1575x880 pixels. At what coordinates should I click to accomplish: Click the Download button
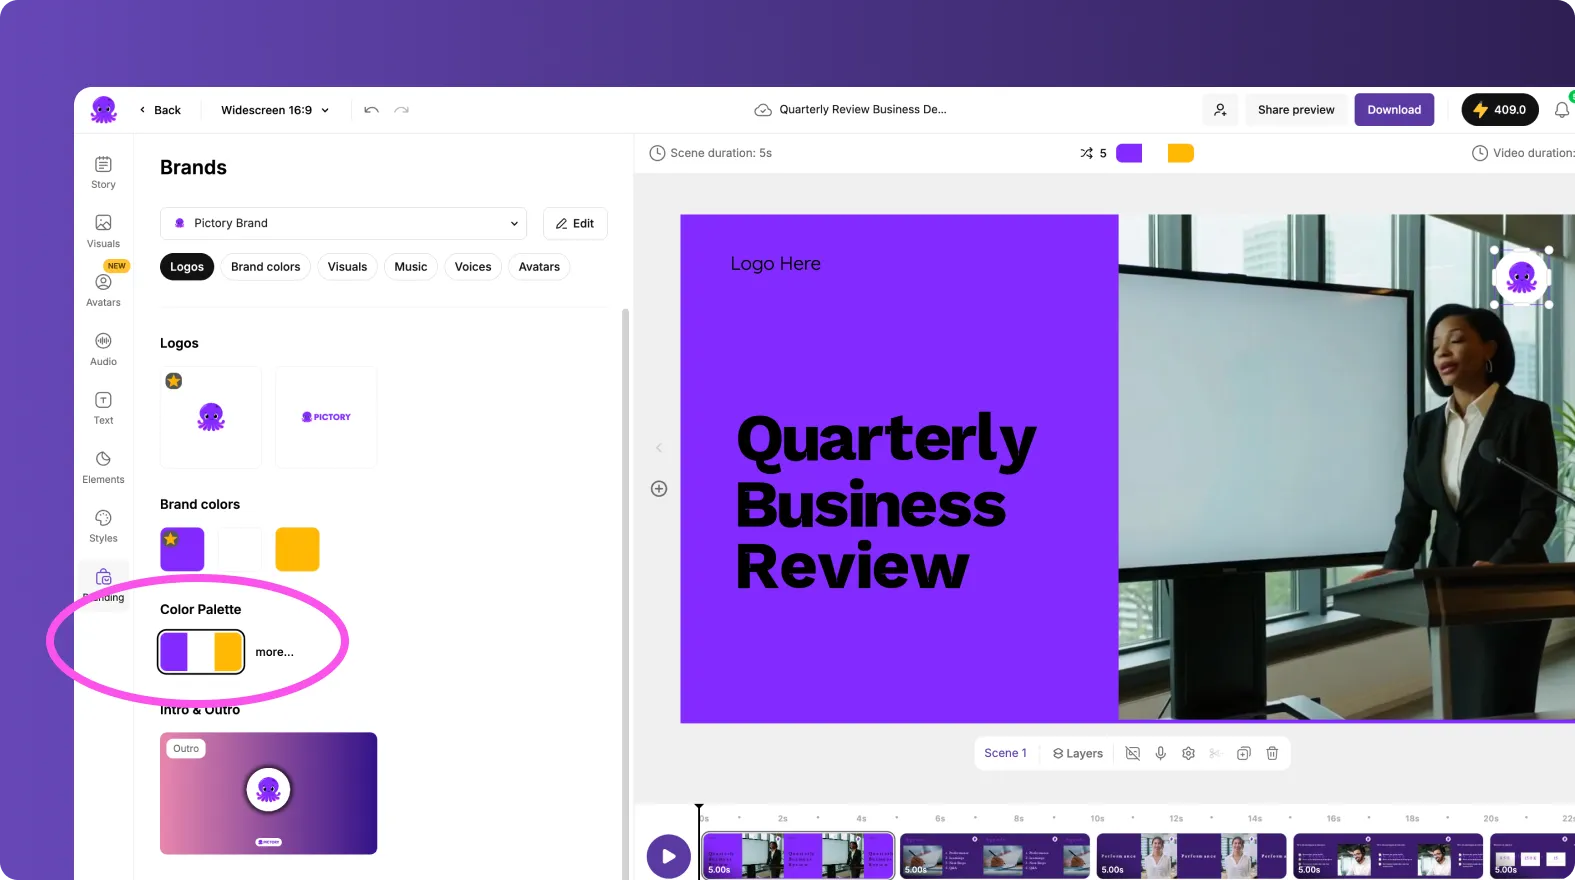(x=1393, y=110)
